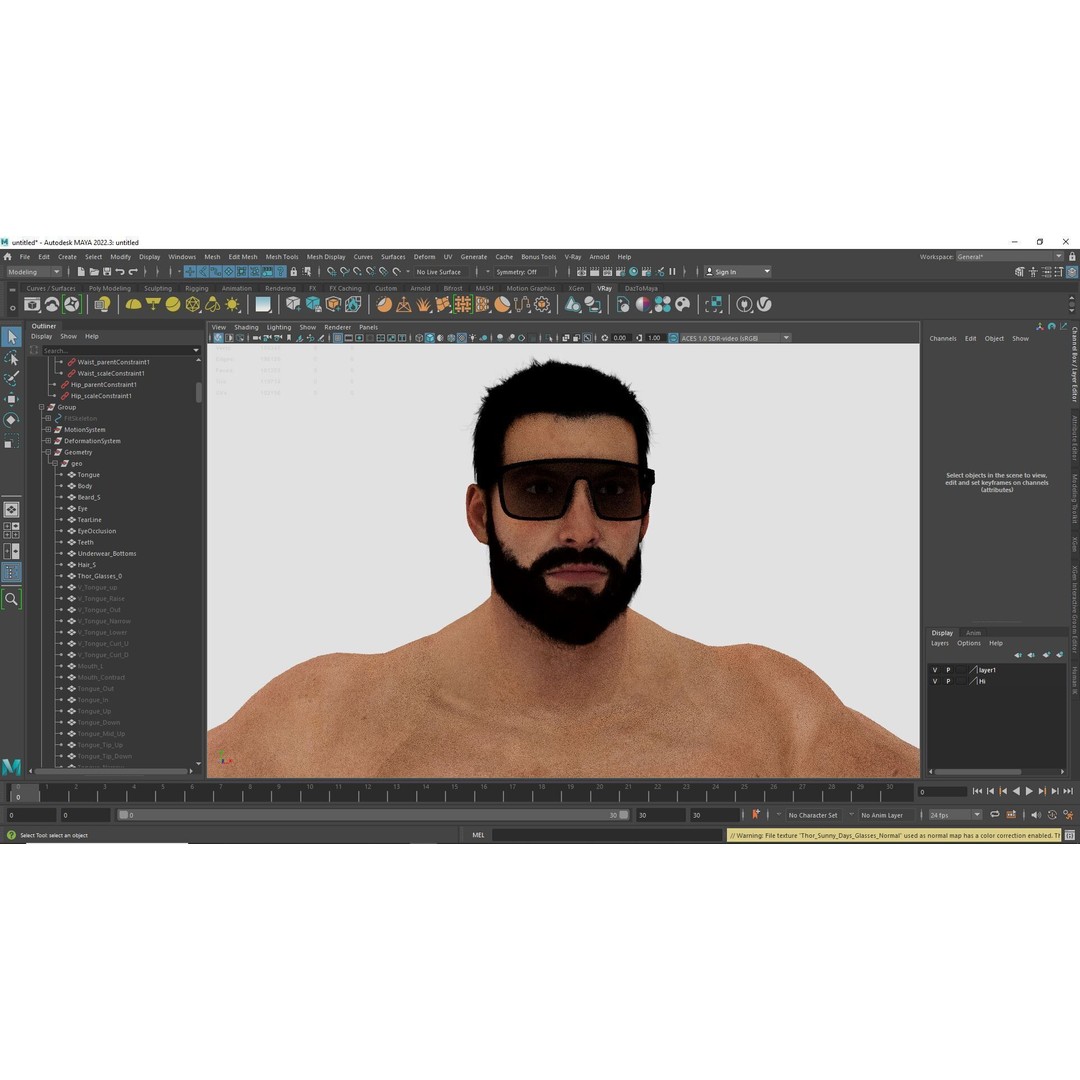Click the layer1 color swatch box

[x=961, y=670]
